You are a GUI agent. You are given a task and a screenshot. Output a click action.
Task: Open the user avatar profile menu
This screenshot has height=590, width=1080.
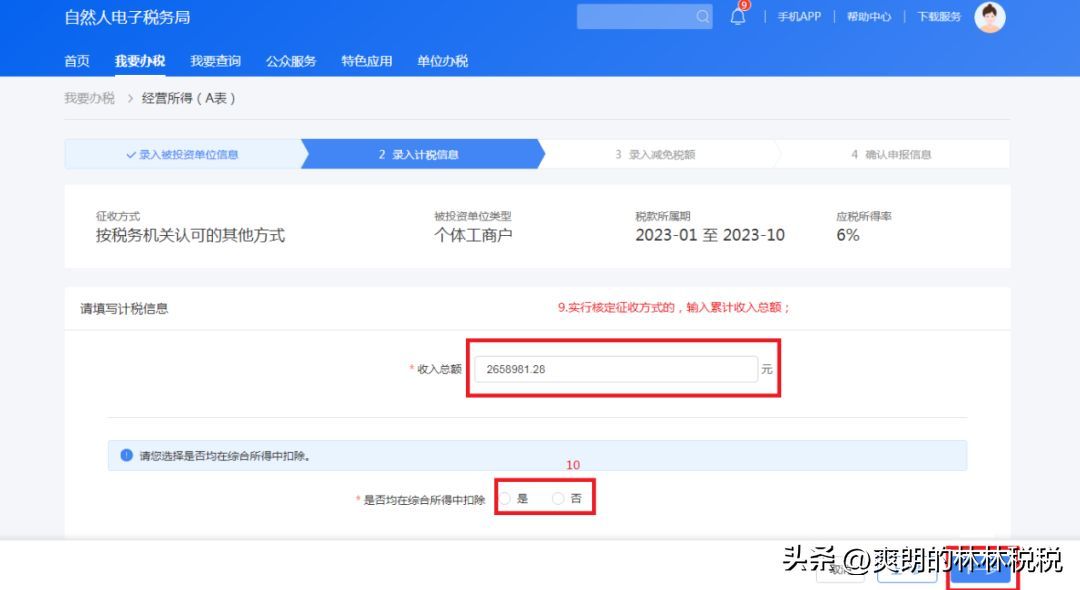click(x=989, y=17)
